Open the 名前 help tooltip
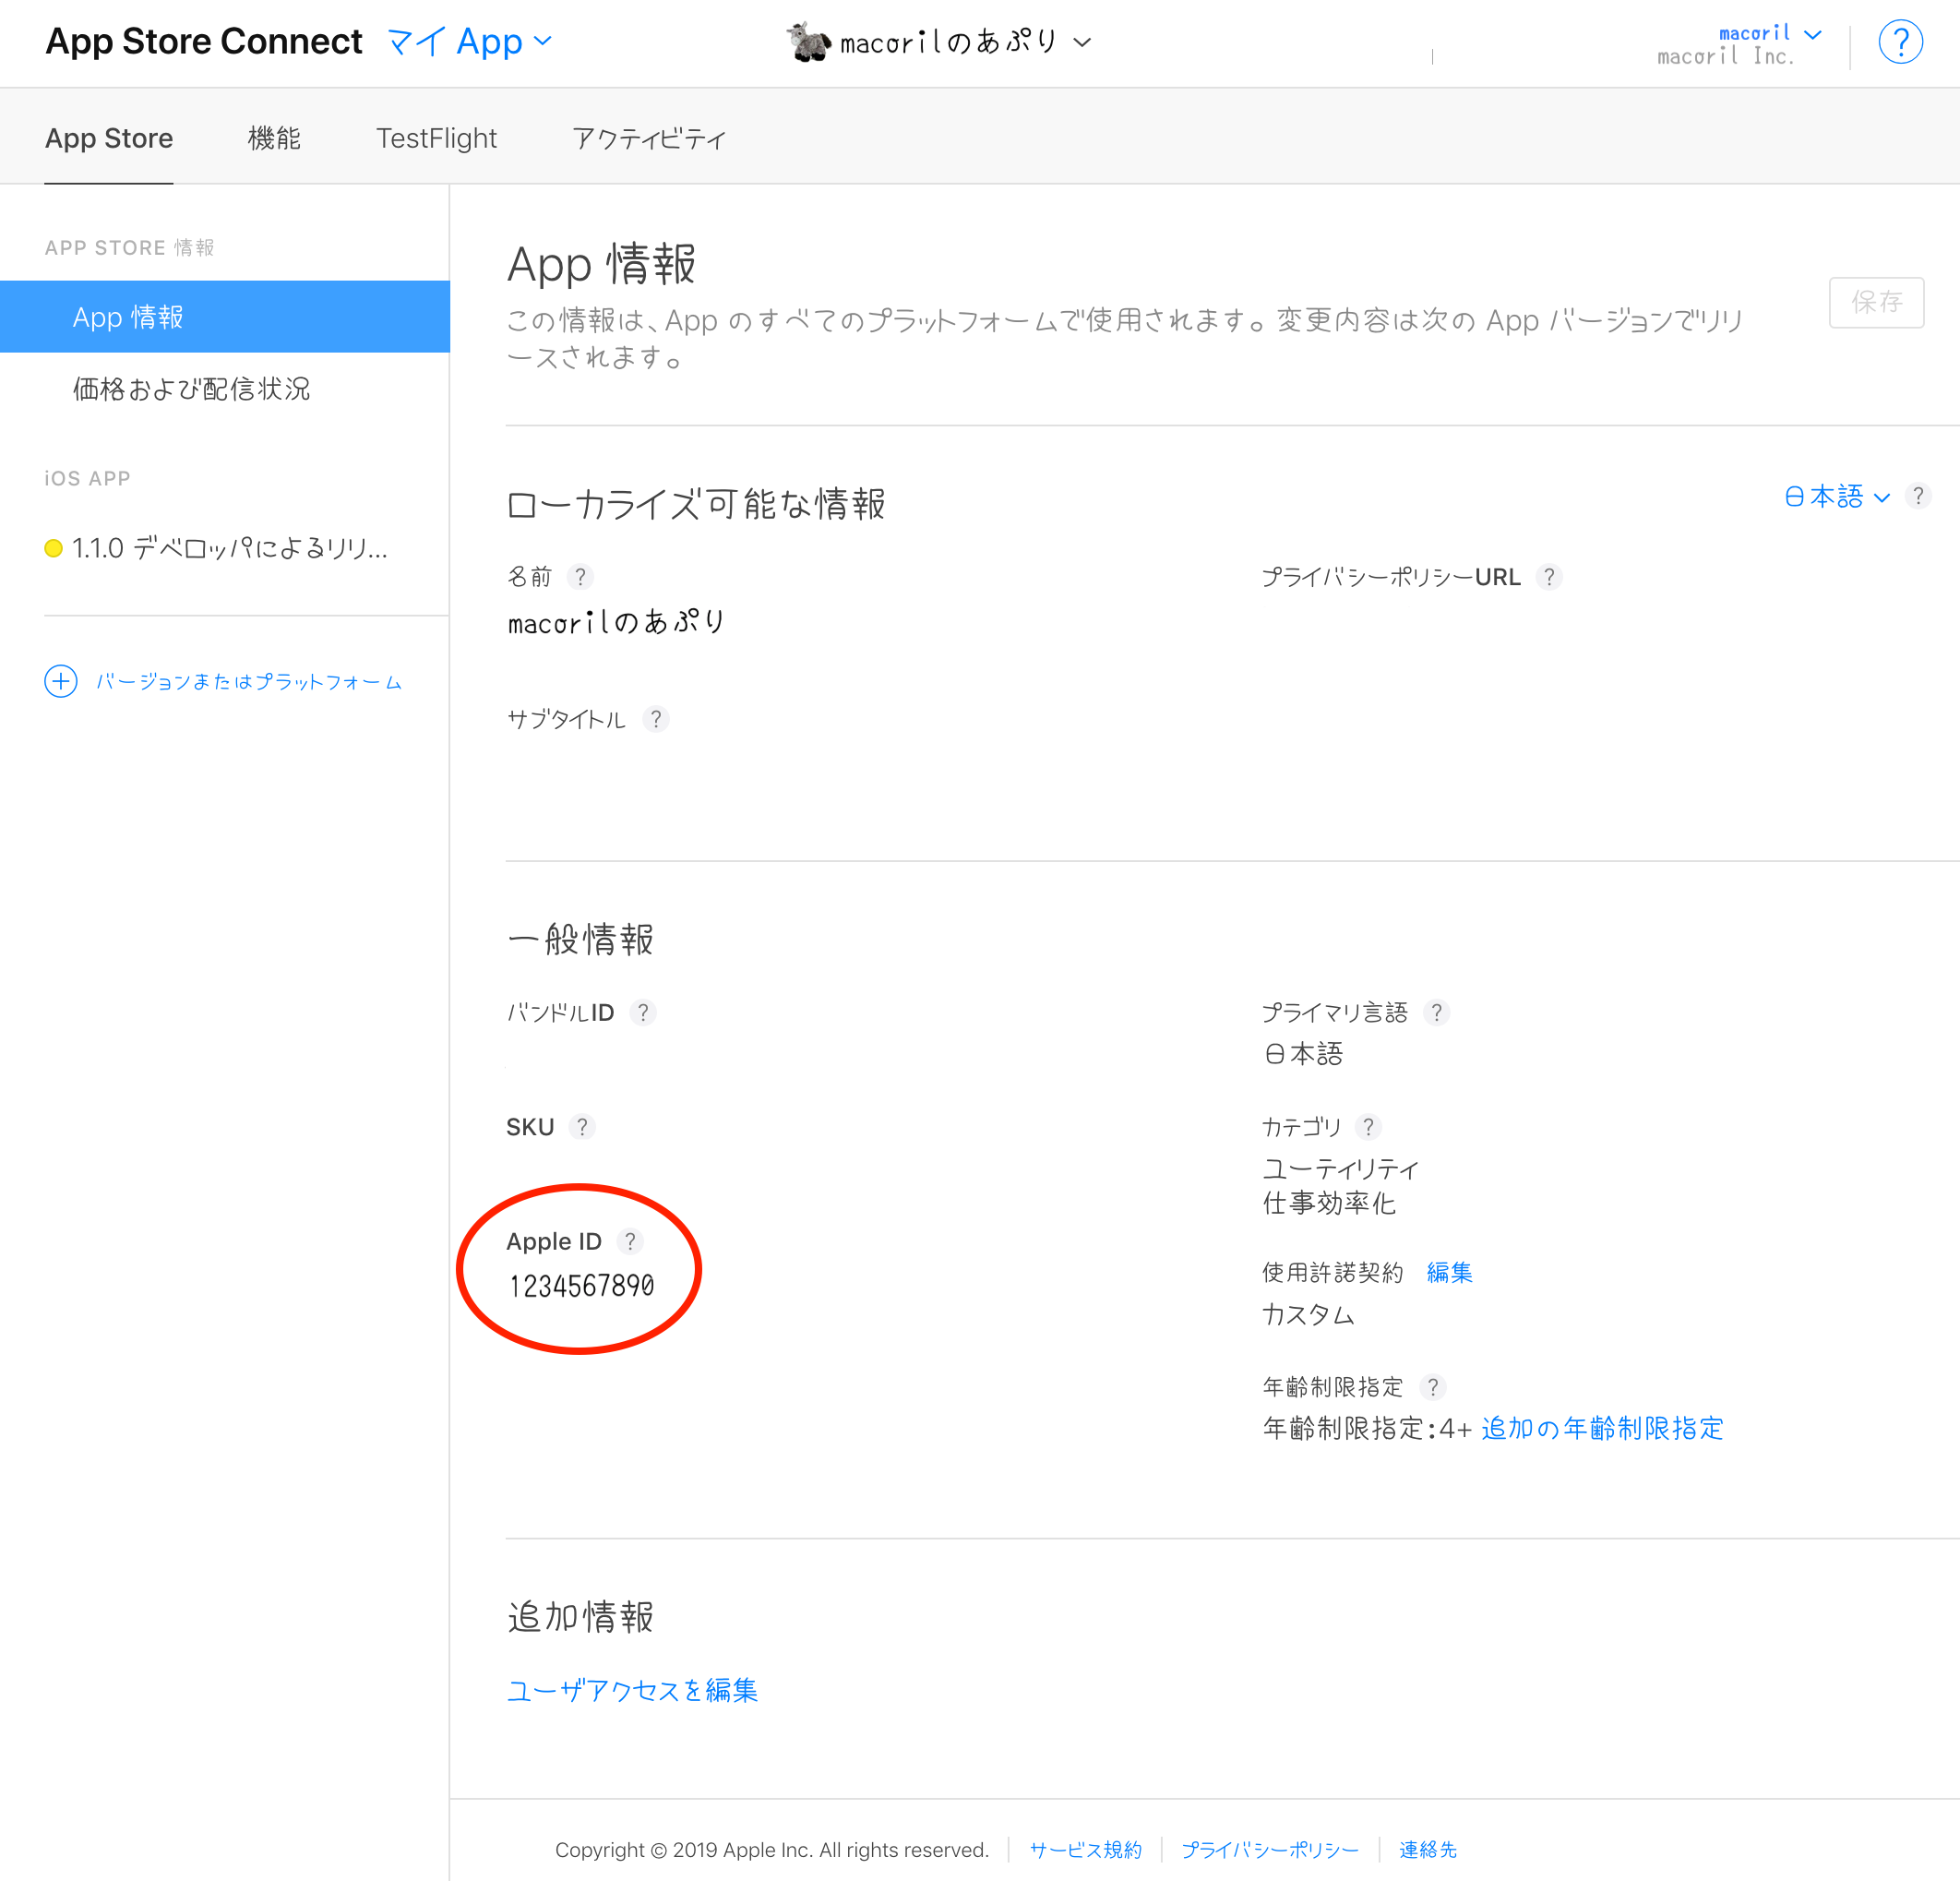This screenshot has height=1881, width=1960. 581,577
